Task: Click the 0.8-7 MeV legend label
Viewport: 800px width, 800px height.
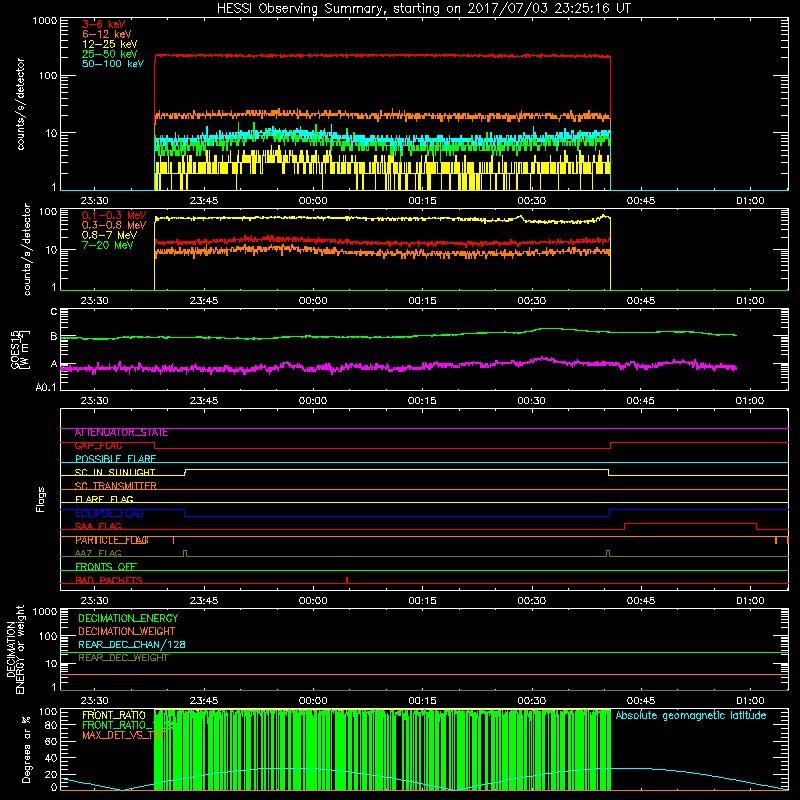Action: 109,235
